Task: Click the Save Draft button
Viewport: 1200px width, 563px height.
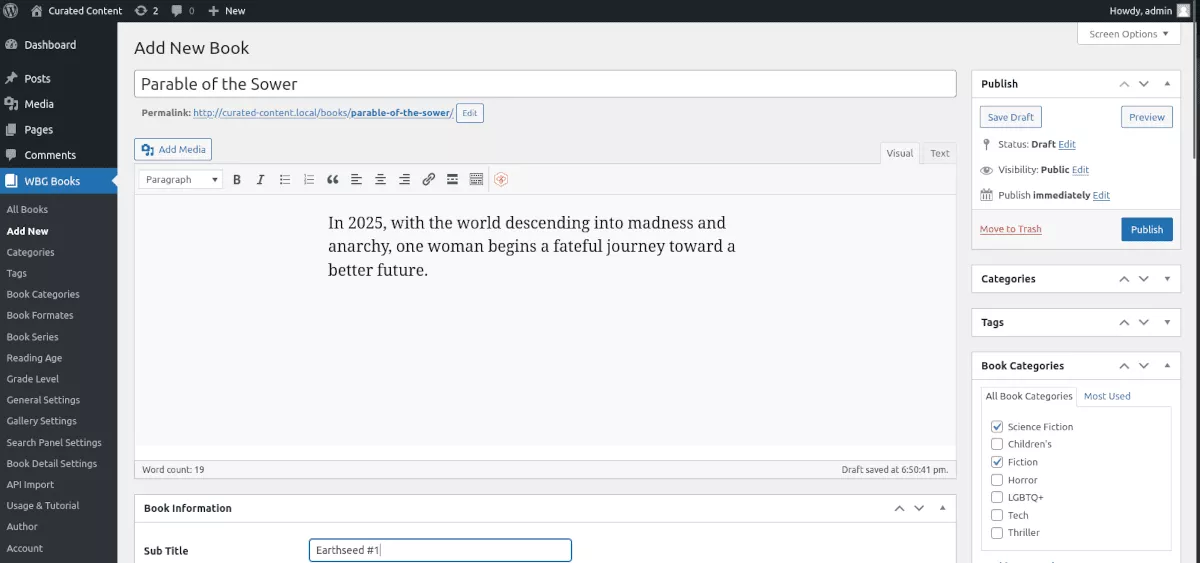Action: (1011, 117)
